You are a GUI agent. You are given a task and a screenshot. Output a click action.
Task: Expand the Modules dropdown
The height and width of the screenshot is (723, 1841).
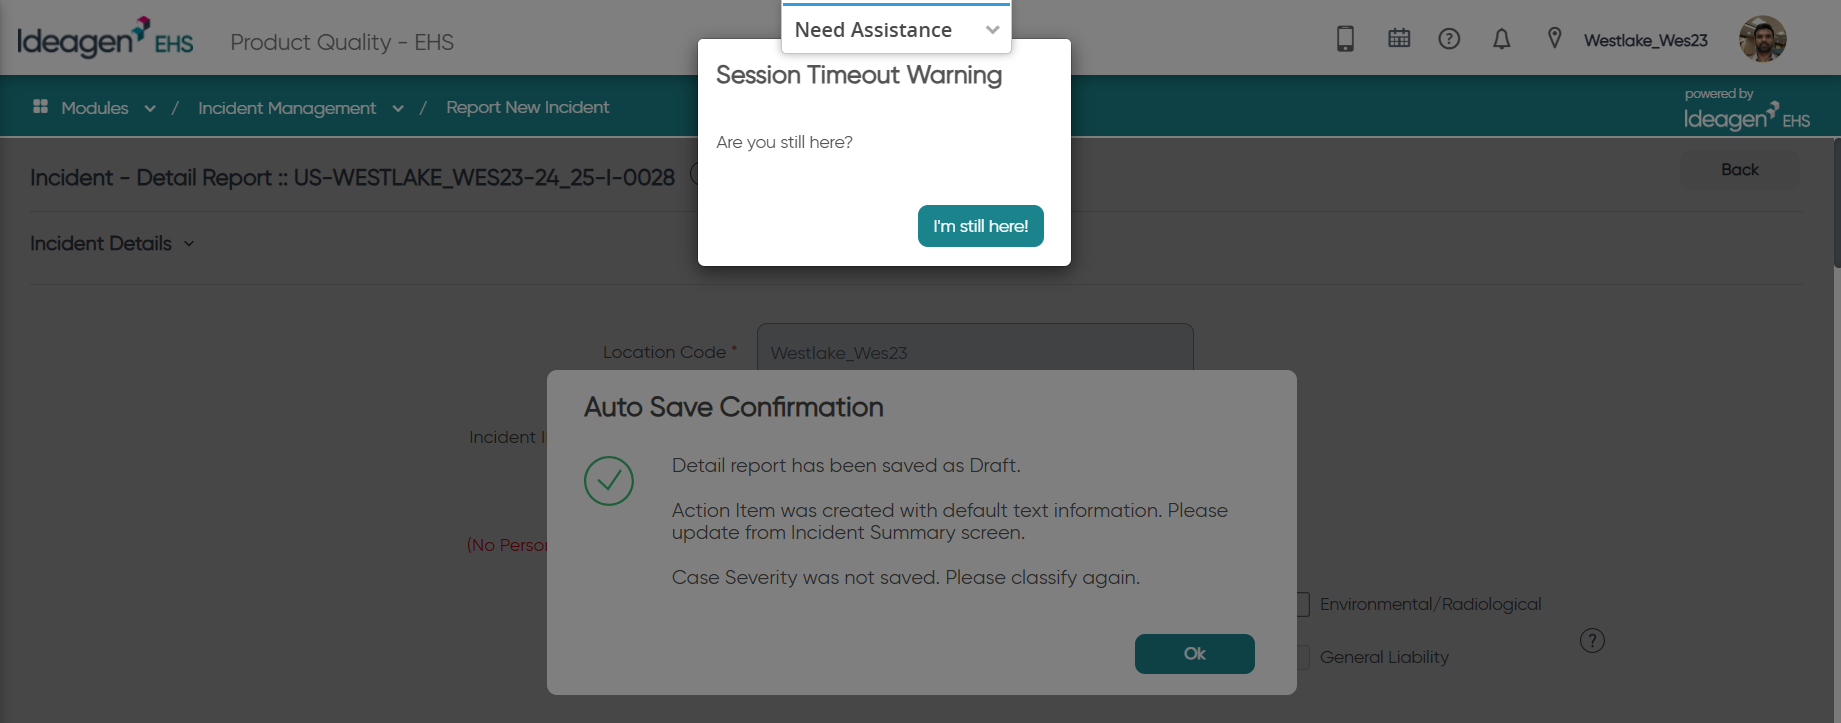(x=150, y=108)
